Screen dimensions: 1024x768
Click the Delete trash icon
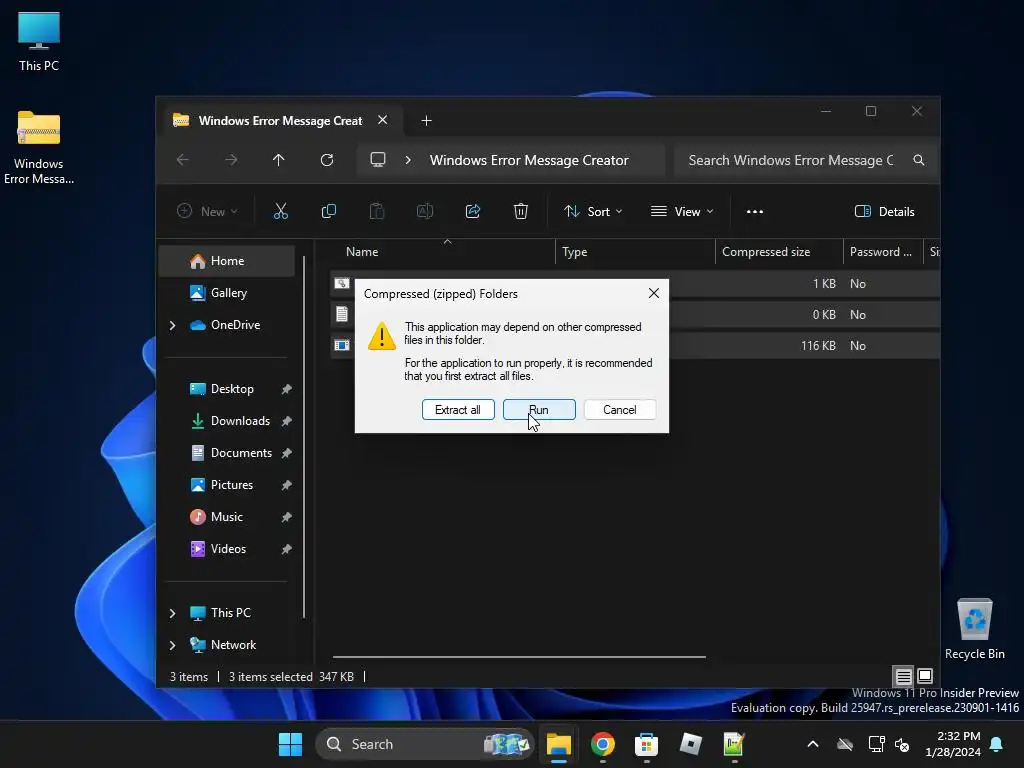pyautogui.click(x=520, y=211)
